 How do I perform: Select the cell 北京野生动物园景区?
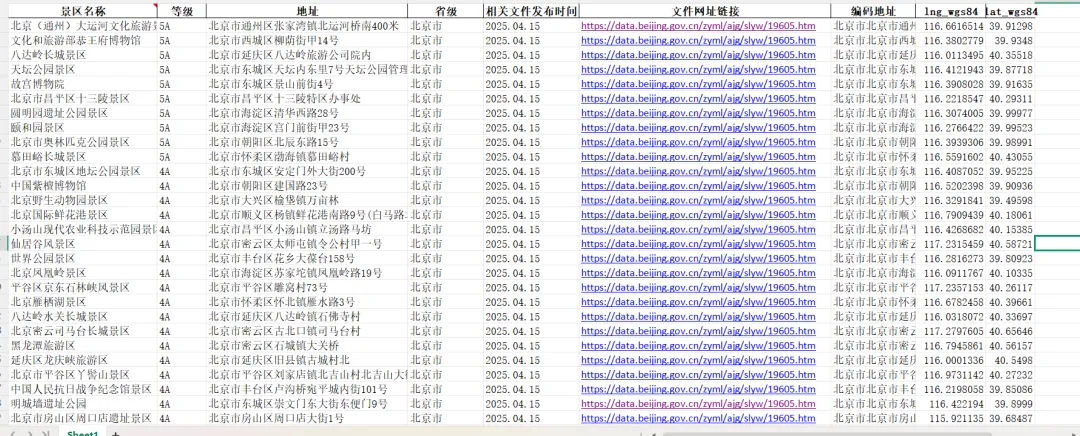coord(83,200)
